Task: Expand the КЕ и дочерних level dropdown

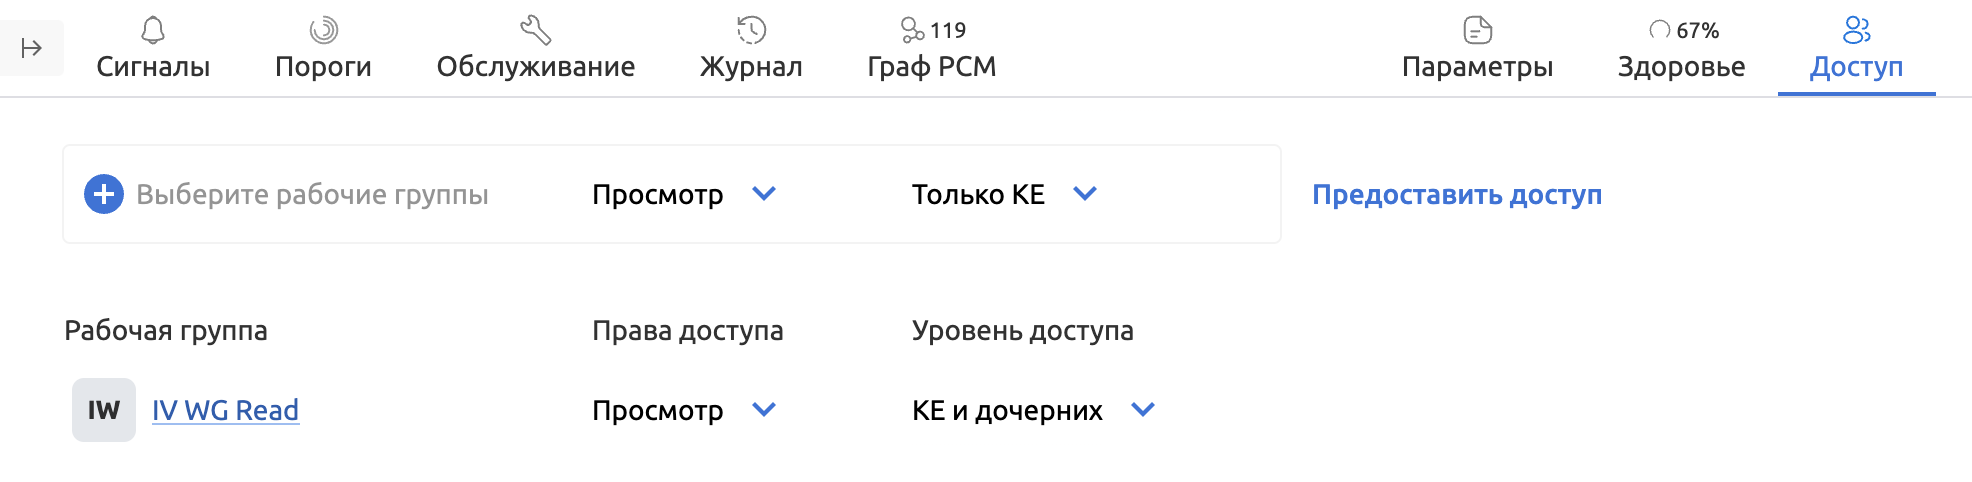Action: (x=1033, y=410)
